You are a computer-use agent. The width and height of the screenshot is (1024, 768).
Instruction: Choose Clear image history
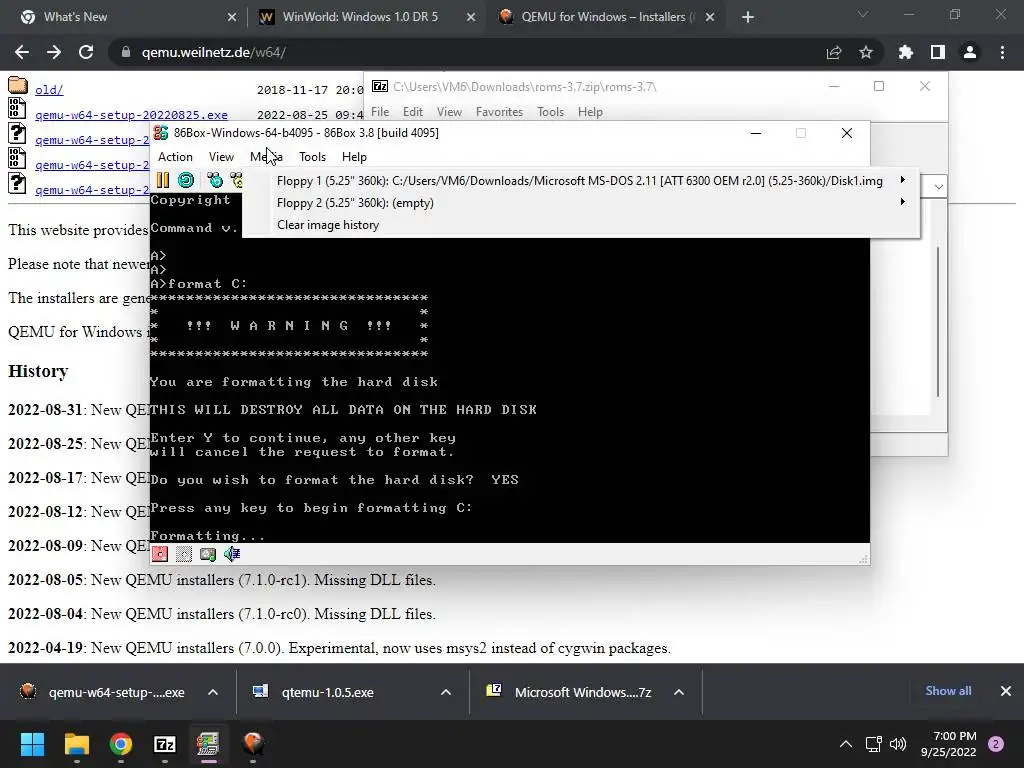[x=581, y=225]
